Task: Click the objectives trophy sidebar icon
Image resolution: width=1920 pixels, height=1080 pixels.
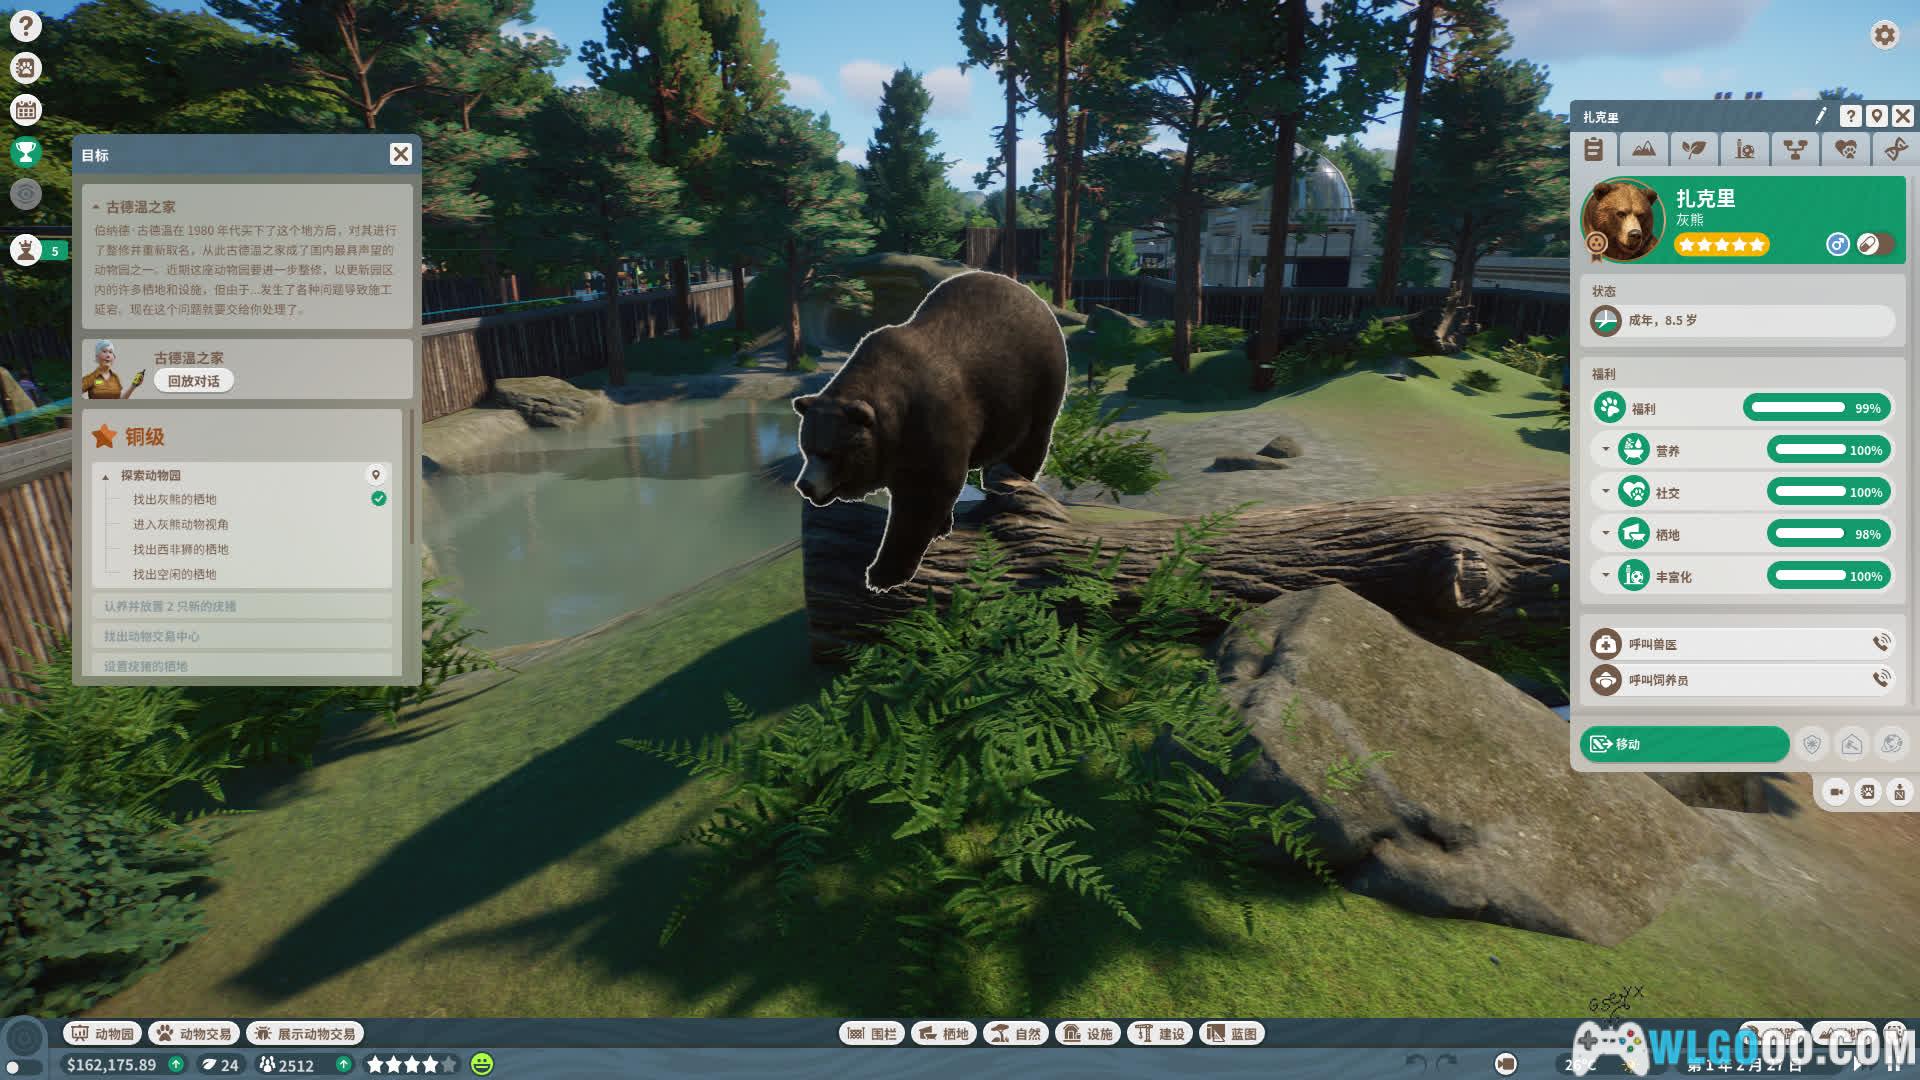Action: 26,152
